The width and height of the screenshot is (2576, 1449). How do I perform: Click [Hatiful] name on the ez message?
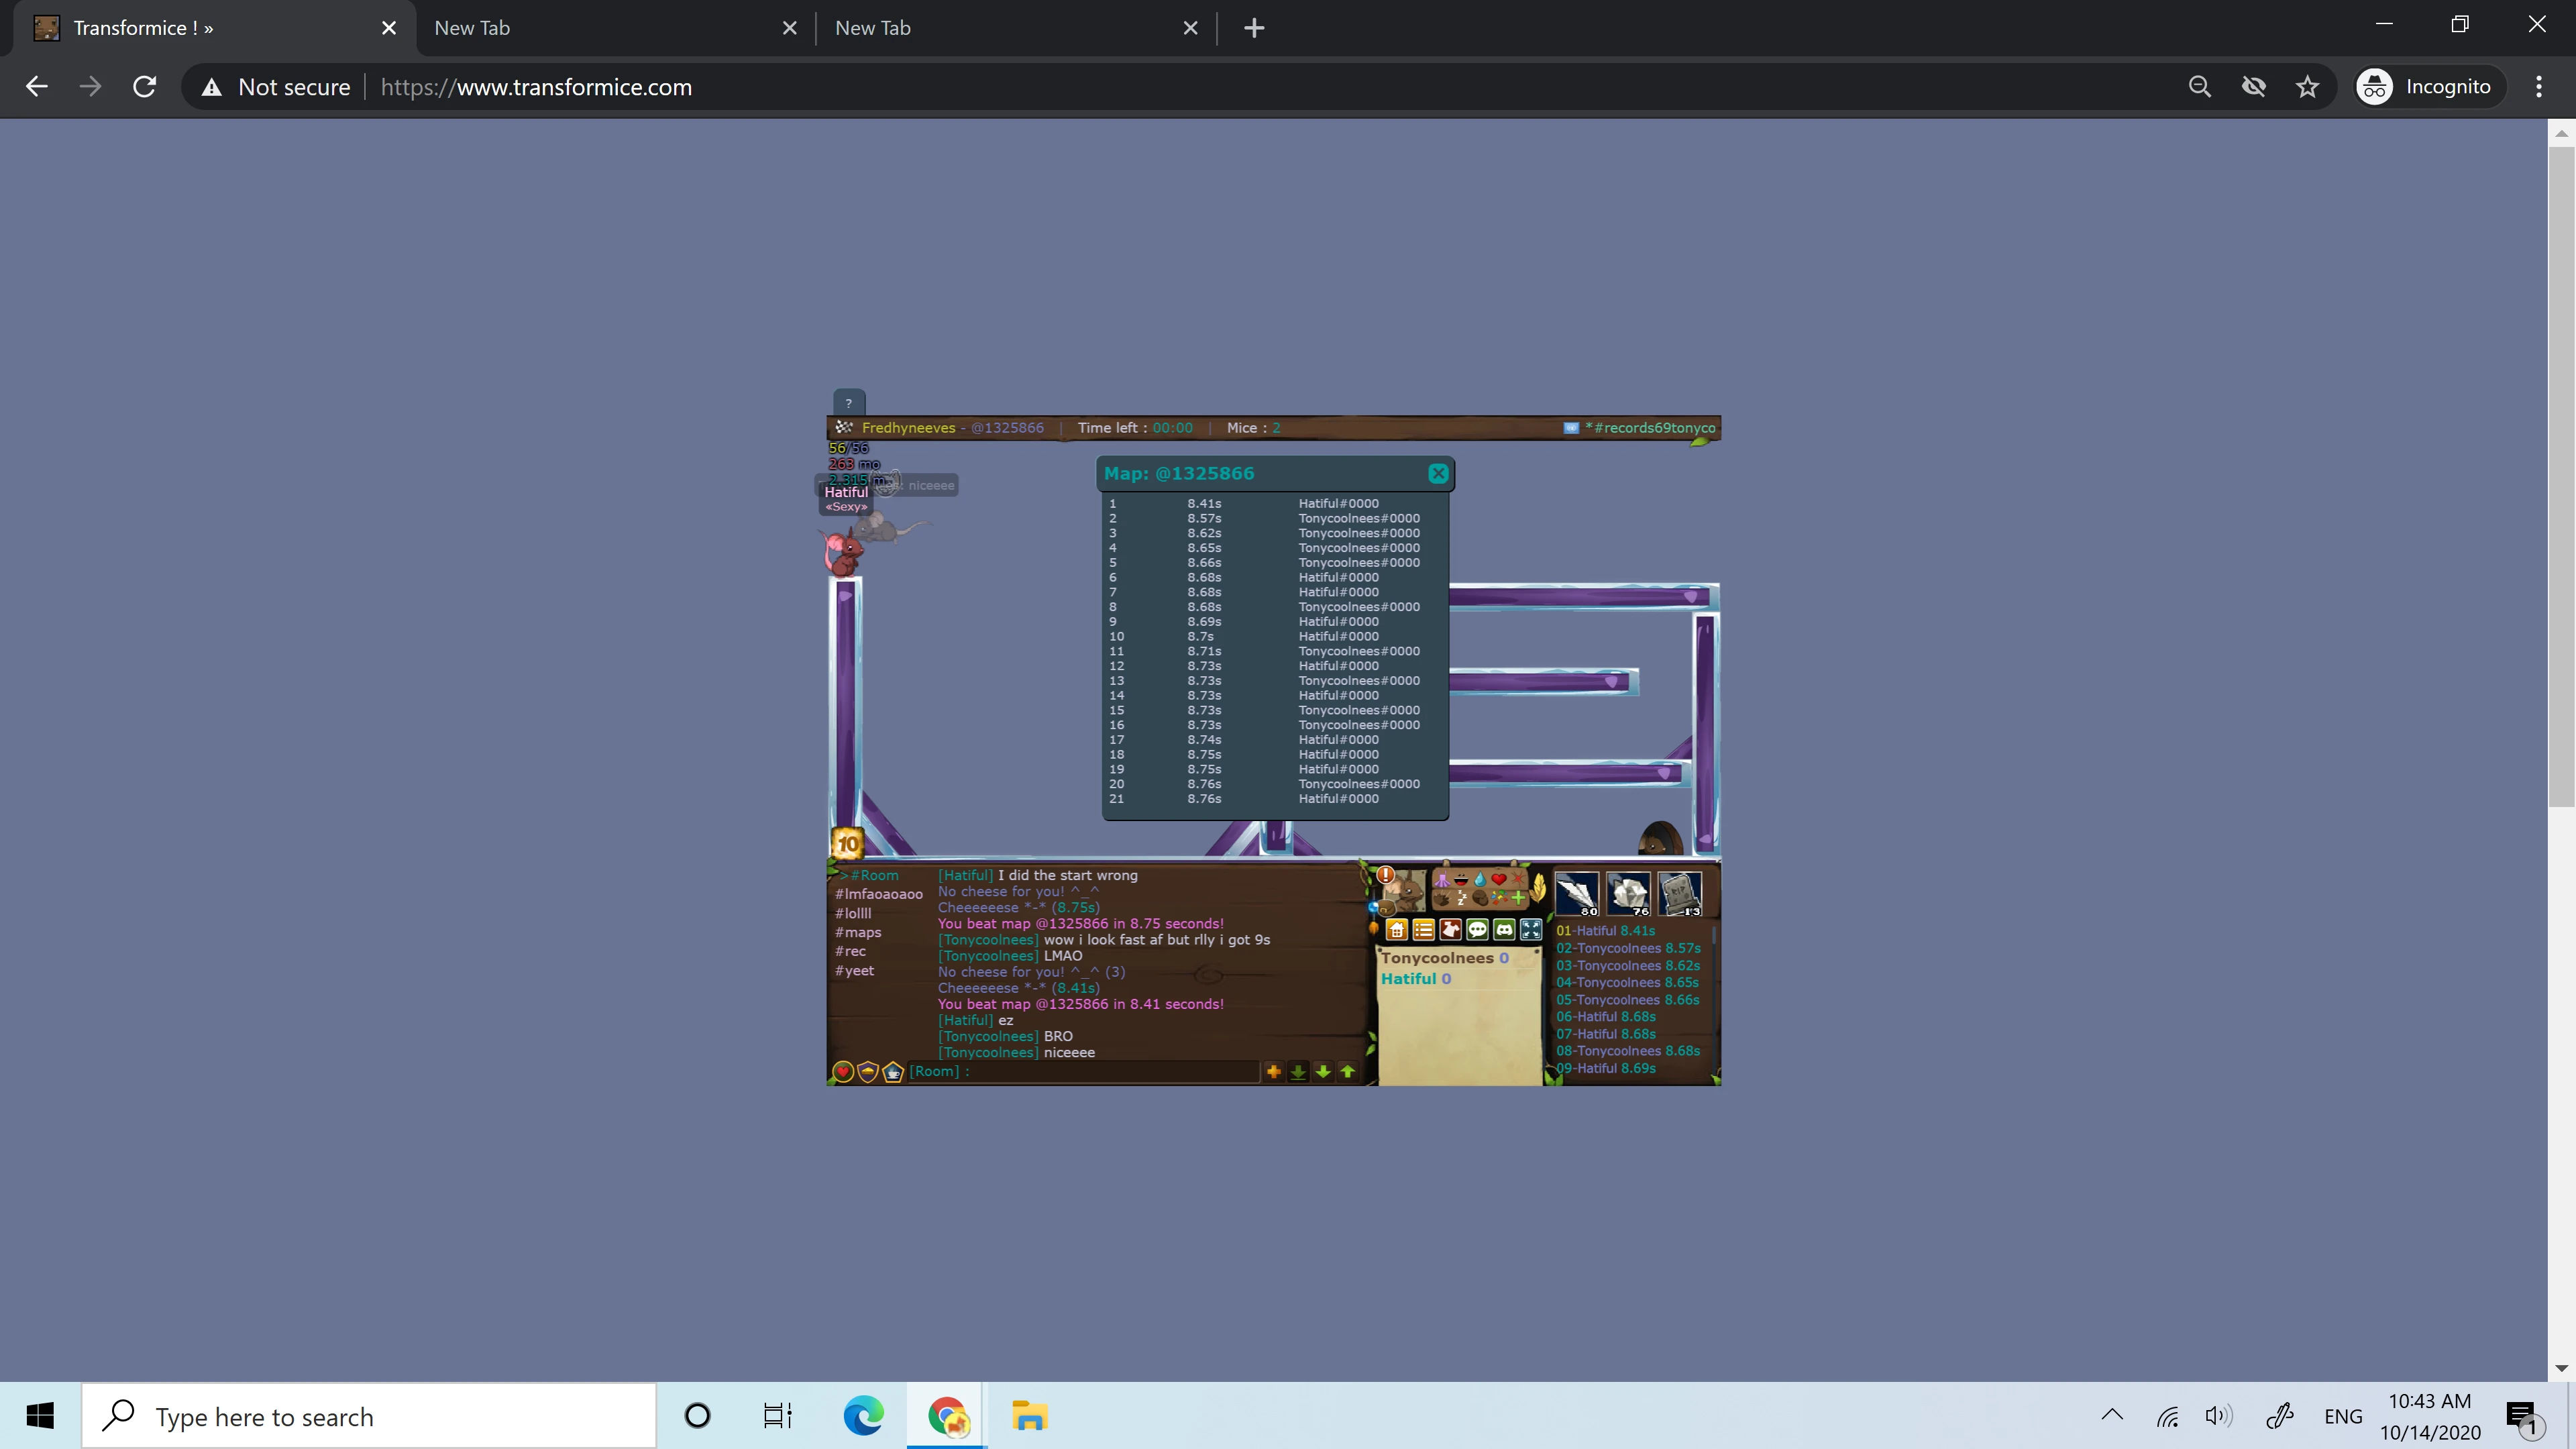(x=965, y=1020)
